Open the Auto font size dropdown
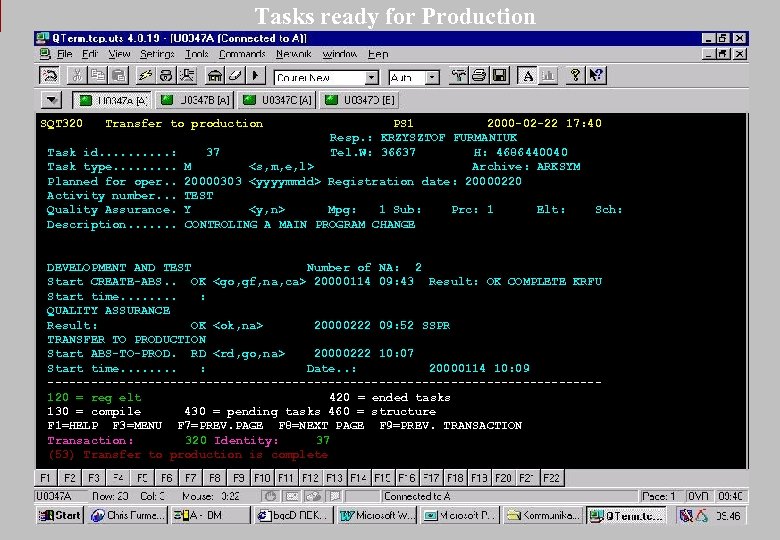Image resolution: width=780 pixels, height=540 pixels. coord(432,78)
